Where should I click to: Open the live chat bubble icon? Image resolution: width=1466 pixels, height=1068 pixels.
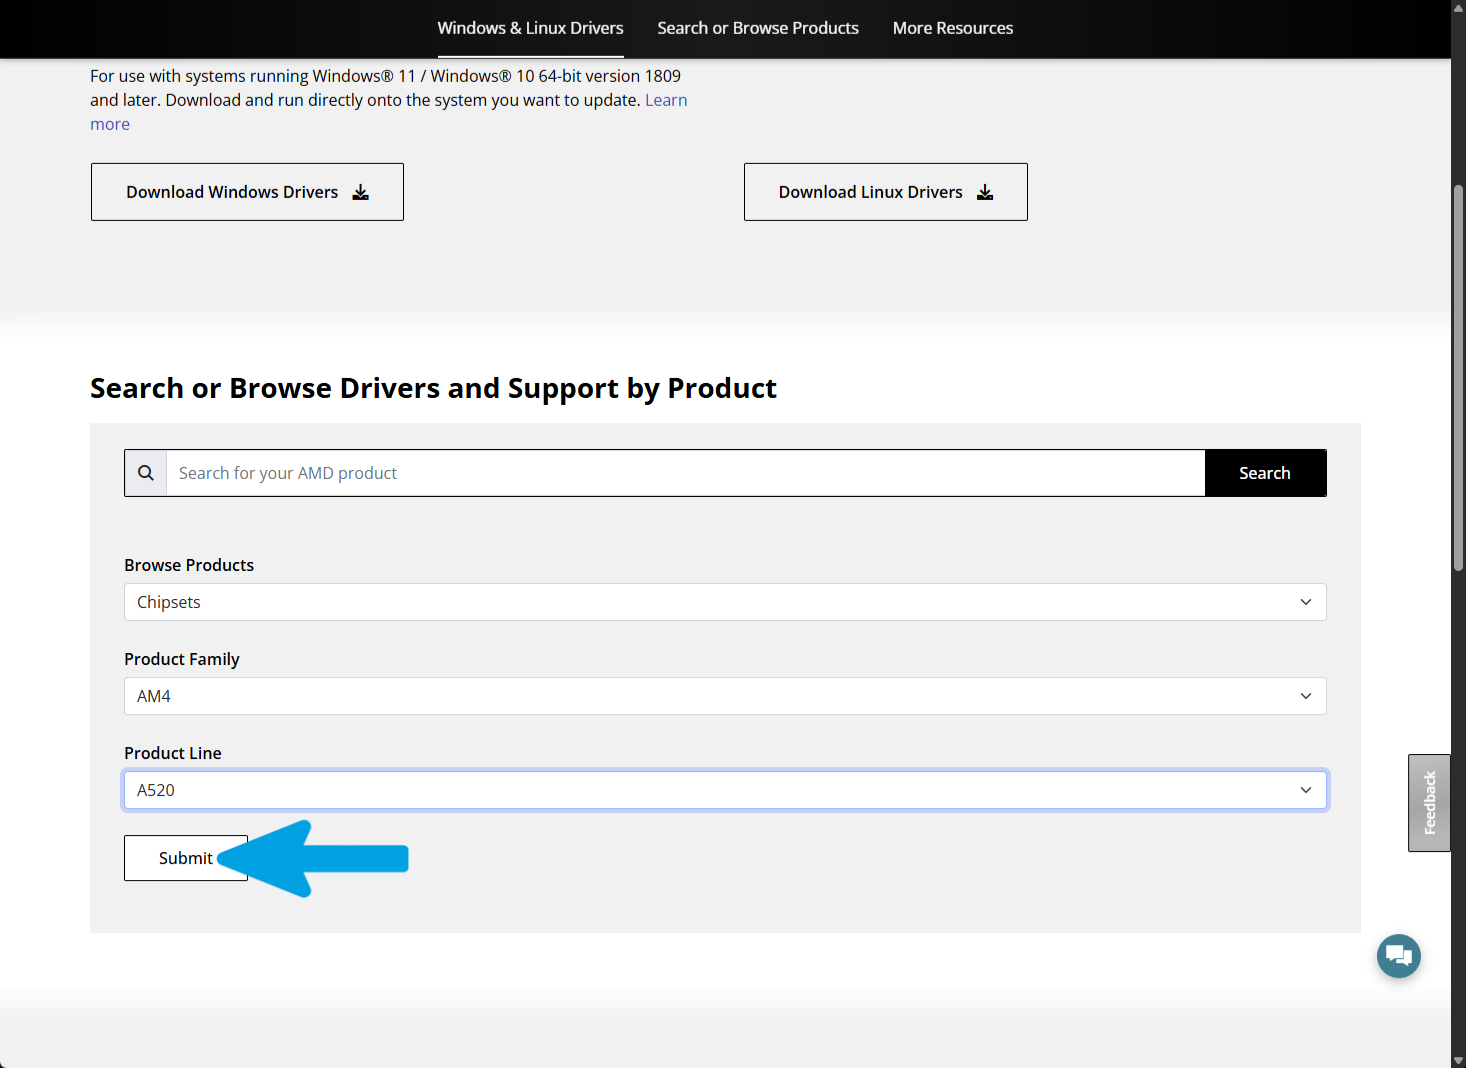coord(1398,956)
